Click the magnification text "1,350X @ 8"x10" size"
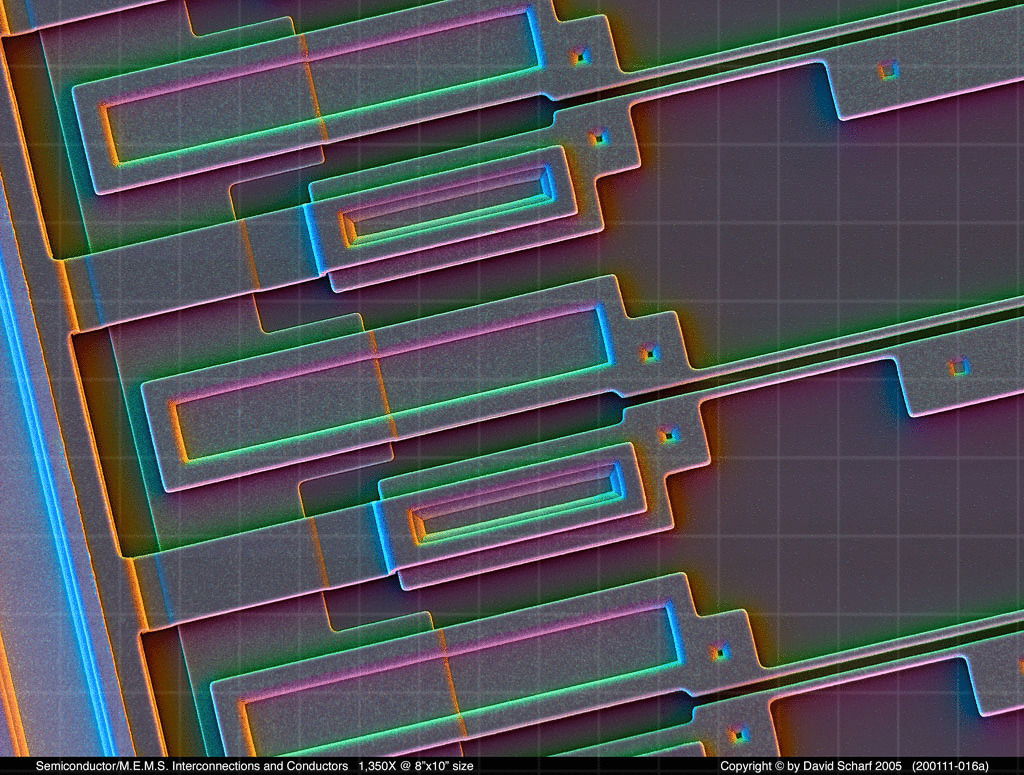This screenshot has width=1024, height=775. [415, 766]
